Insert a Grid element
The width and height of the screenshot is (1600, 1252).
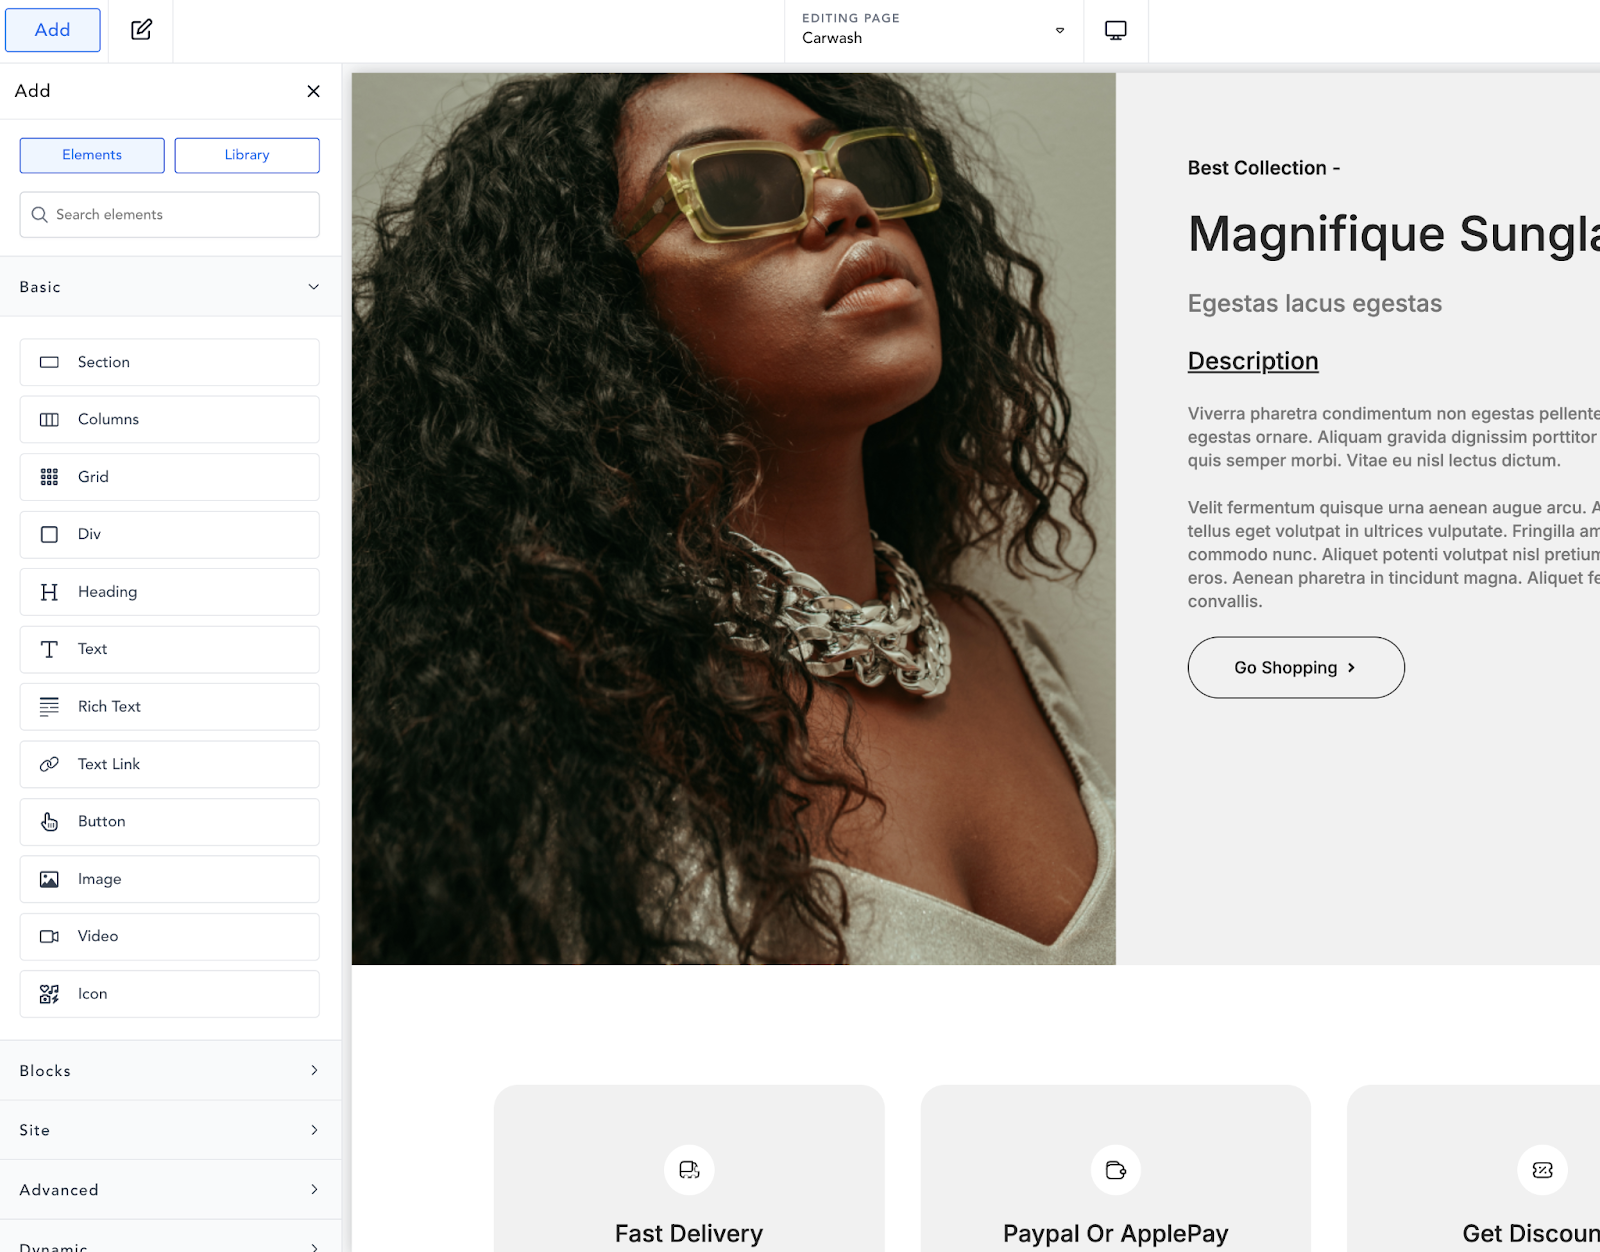[x=169, y=477]
